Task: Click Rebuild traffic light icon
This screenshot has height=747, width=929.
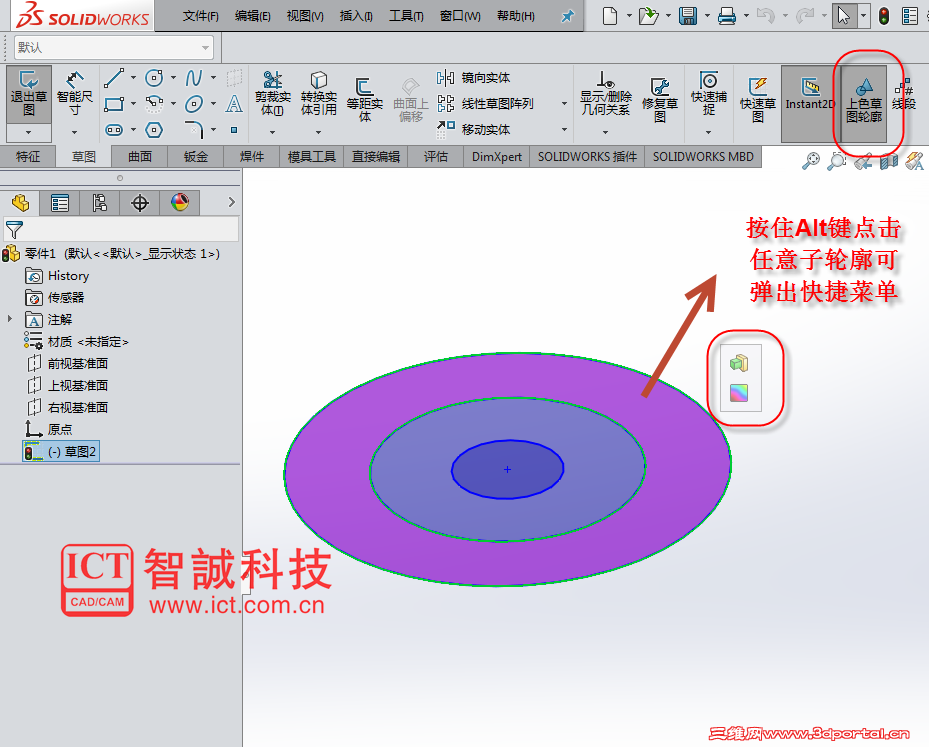Action: (883, 16)
